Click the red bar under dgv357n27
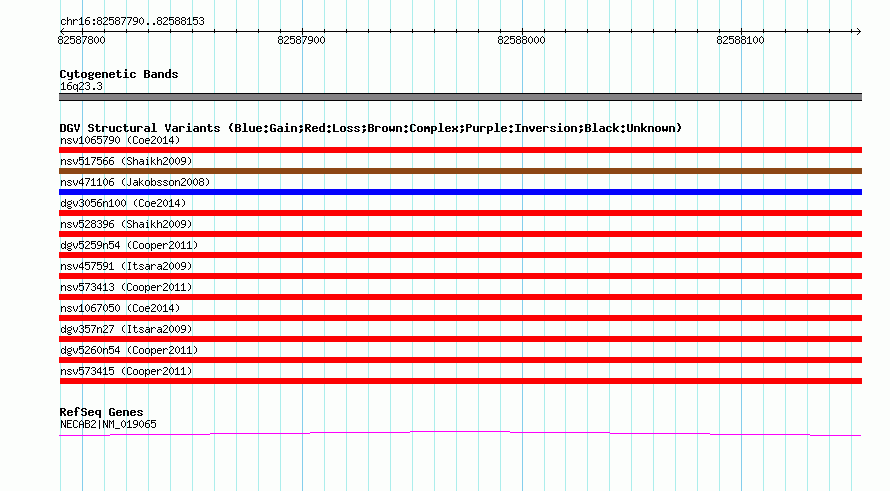Image resolution: width=890 pixels, height=491 pixels. click(460, 339)
